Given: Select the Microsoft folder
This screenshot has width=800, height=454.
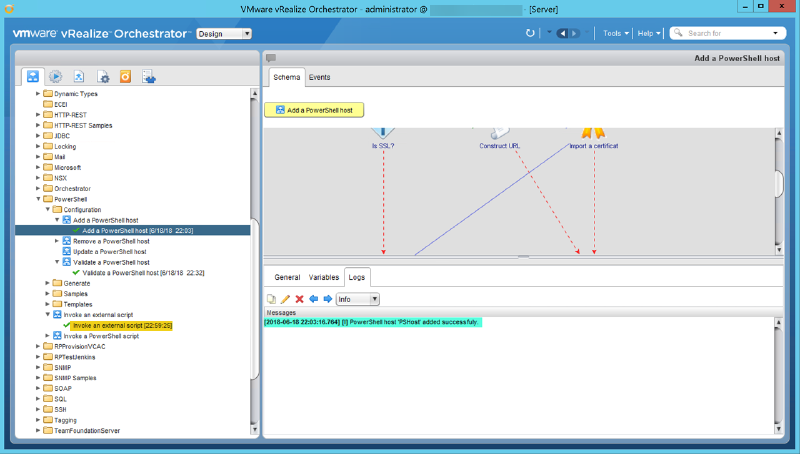Looking at the screenshot, I should pos(62,167).
